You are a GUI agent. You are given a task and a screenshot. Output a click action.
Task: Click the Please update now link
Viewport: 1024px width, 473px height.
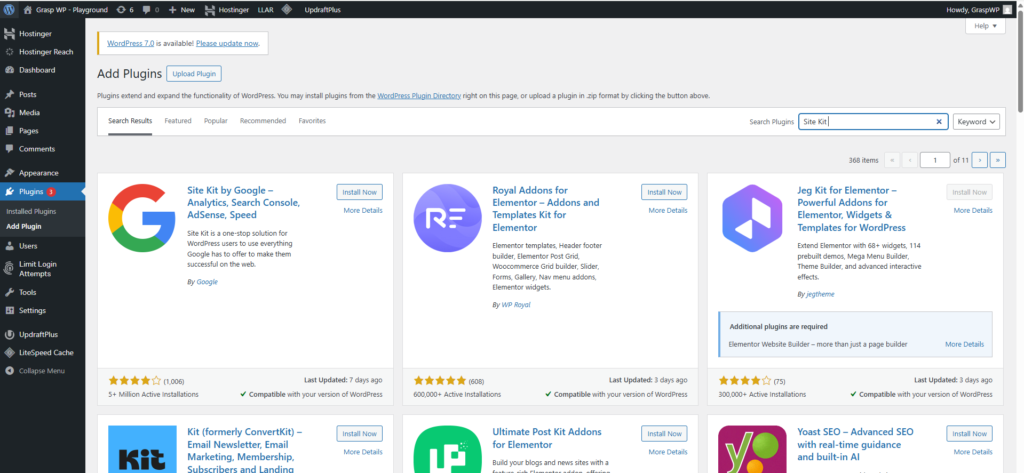227,43
